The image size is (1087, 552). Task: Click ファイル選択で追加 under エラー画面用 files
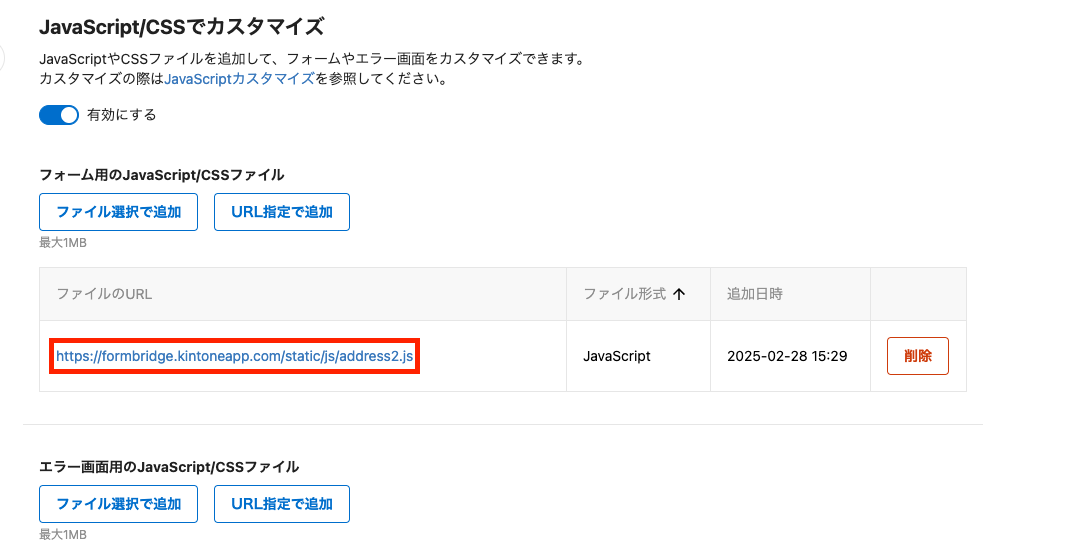pyautogui.click(x=119, y=504)
